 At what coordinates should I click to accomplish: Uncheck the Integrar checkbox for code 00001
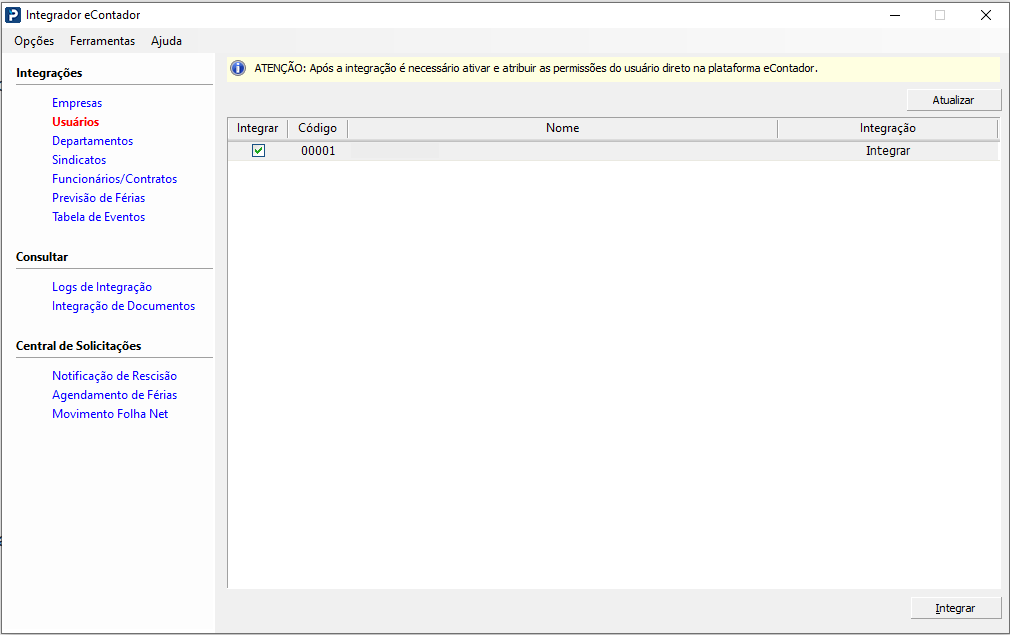(258, 151)
